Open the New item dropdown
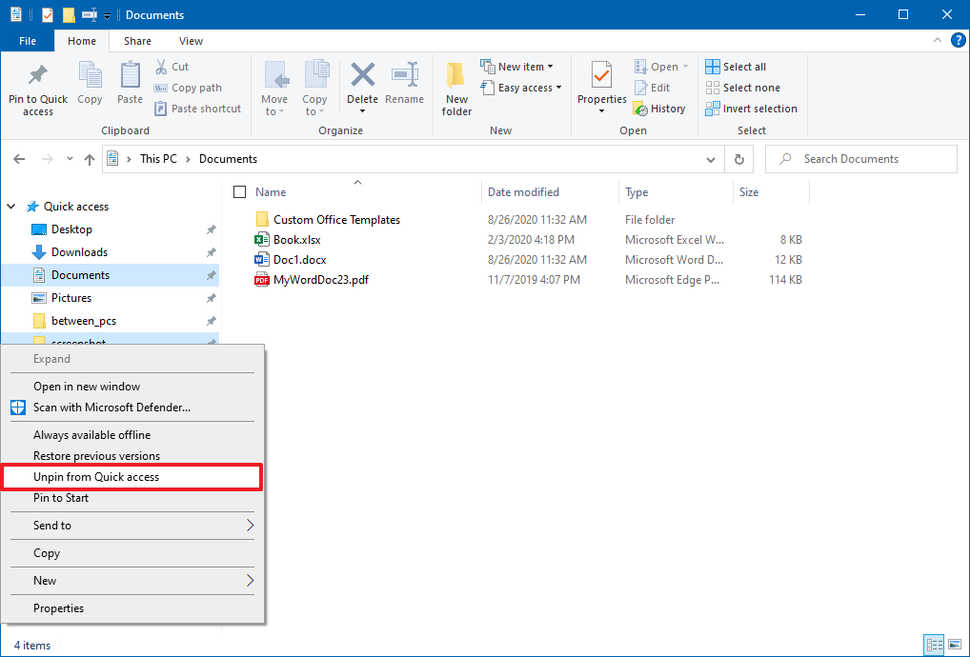The image size is (970, 657). tap(518, 66)
